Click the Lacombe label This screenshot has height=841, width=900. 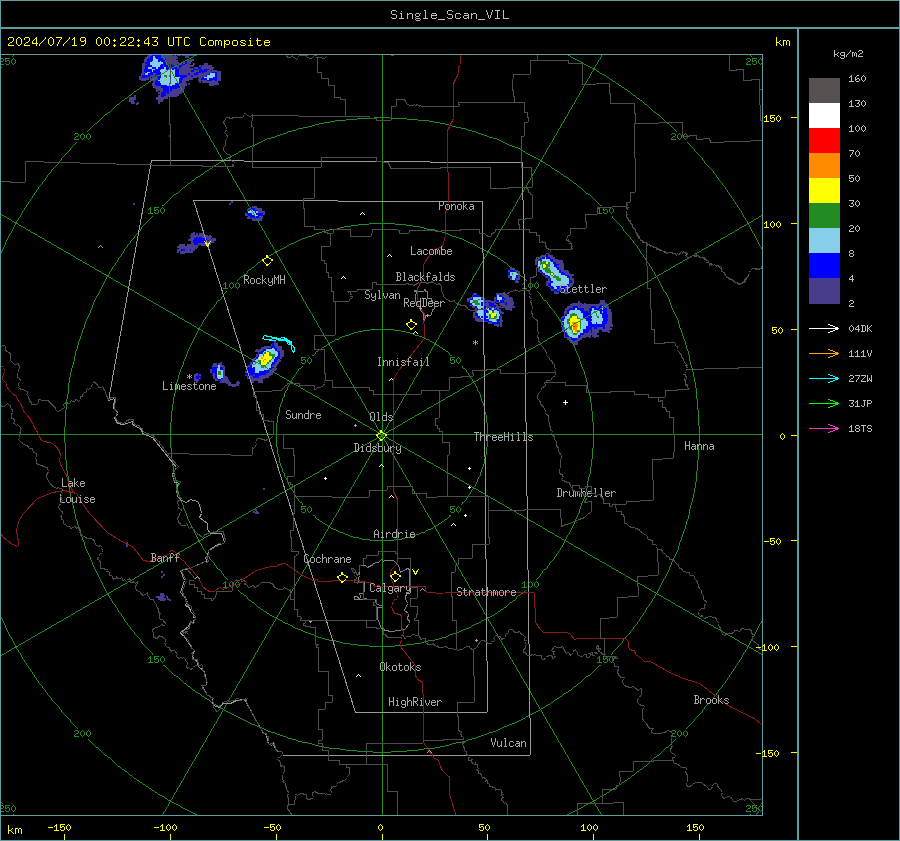pyautogui.click(x=431, y=251)
